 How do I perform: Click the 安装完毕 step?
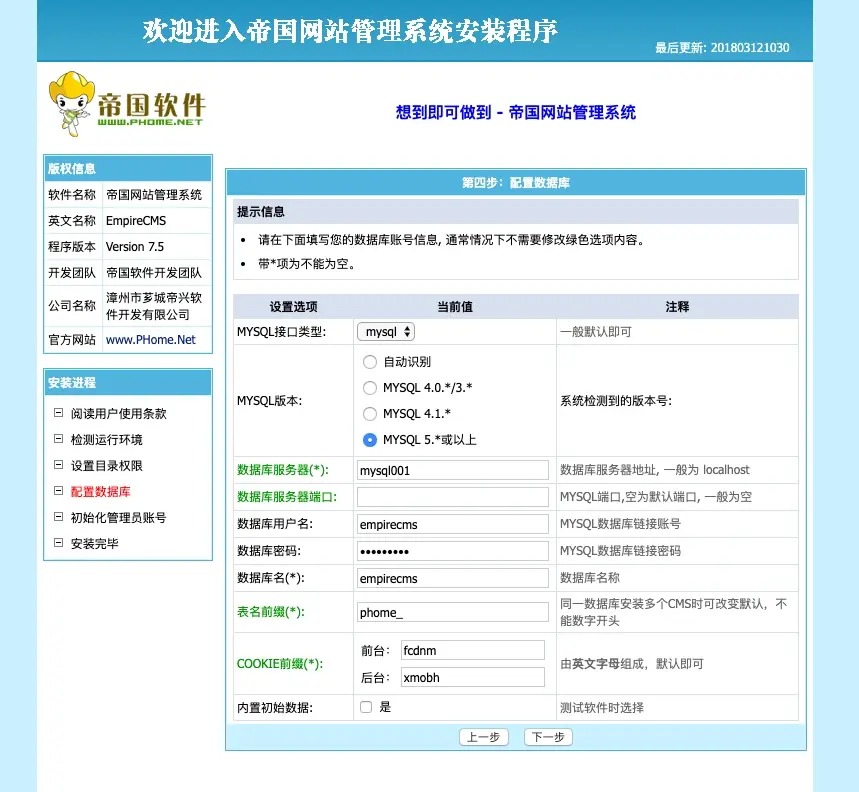pyautogui.click(x=94, y=543)
